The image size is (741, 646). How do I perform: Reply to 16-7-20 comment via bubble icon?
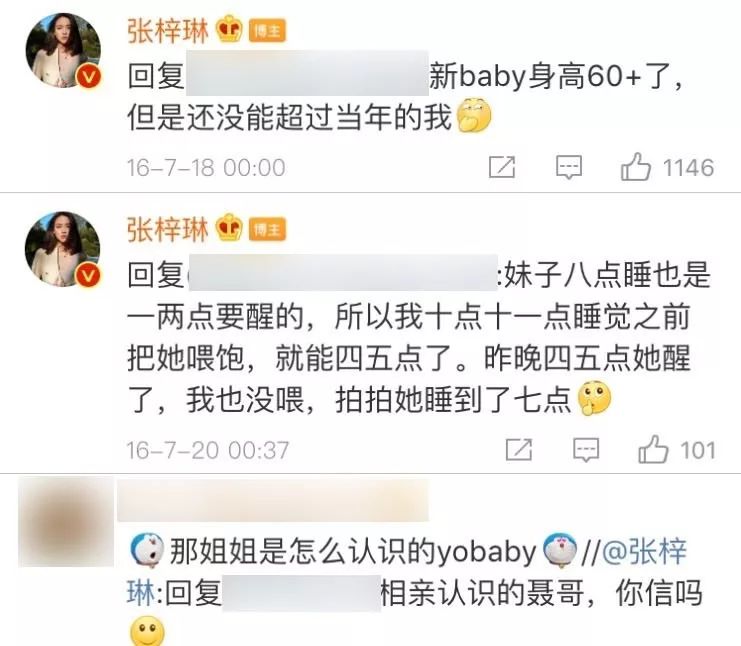click(586, 450)
